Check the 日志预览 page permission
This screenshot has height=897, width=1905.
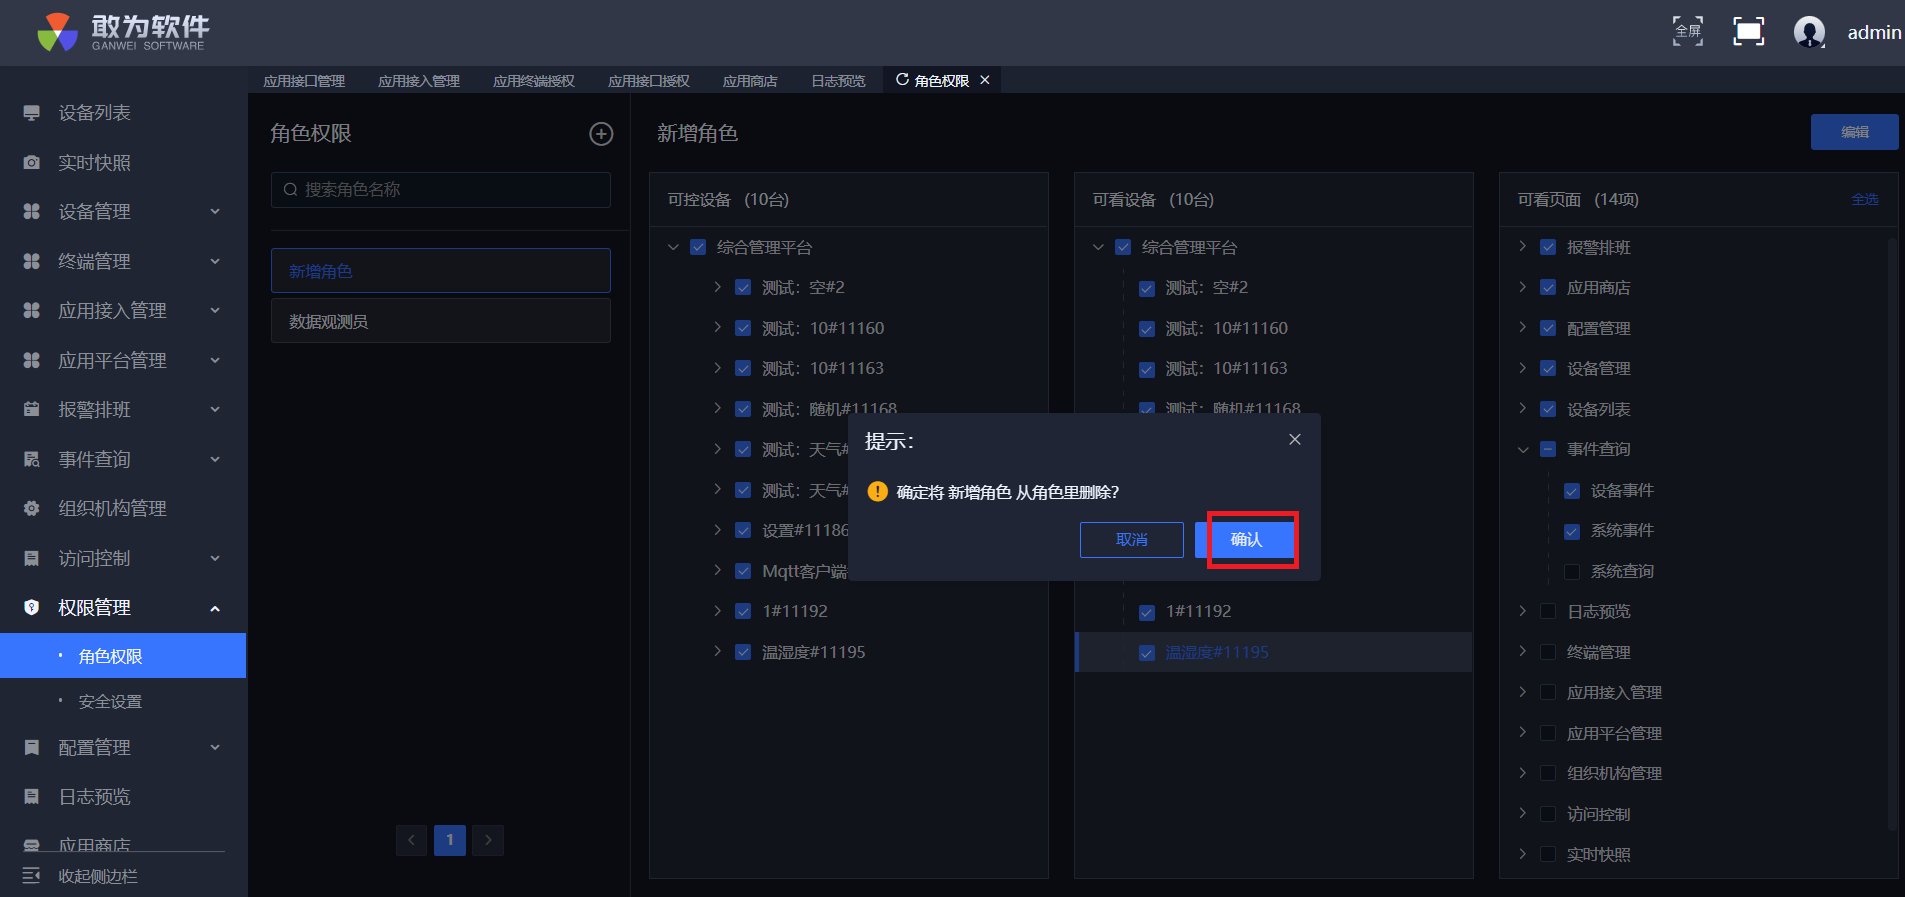coord(1548,611)
